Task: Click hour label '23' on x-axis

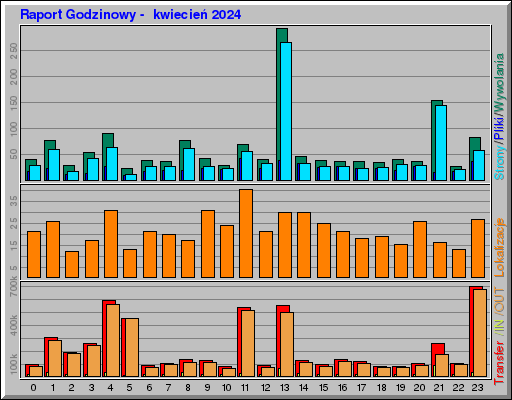Action: tap(477, 388)
